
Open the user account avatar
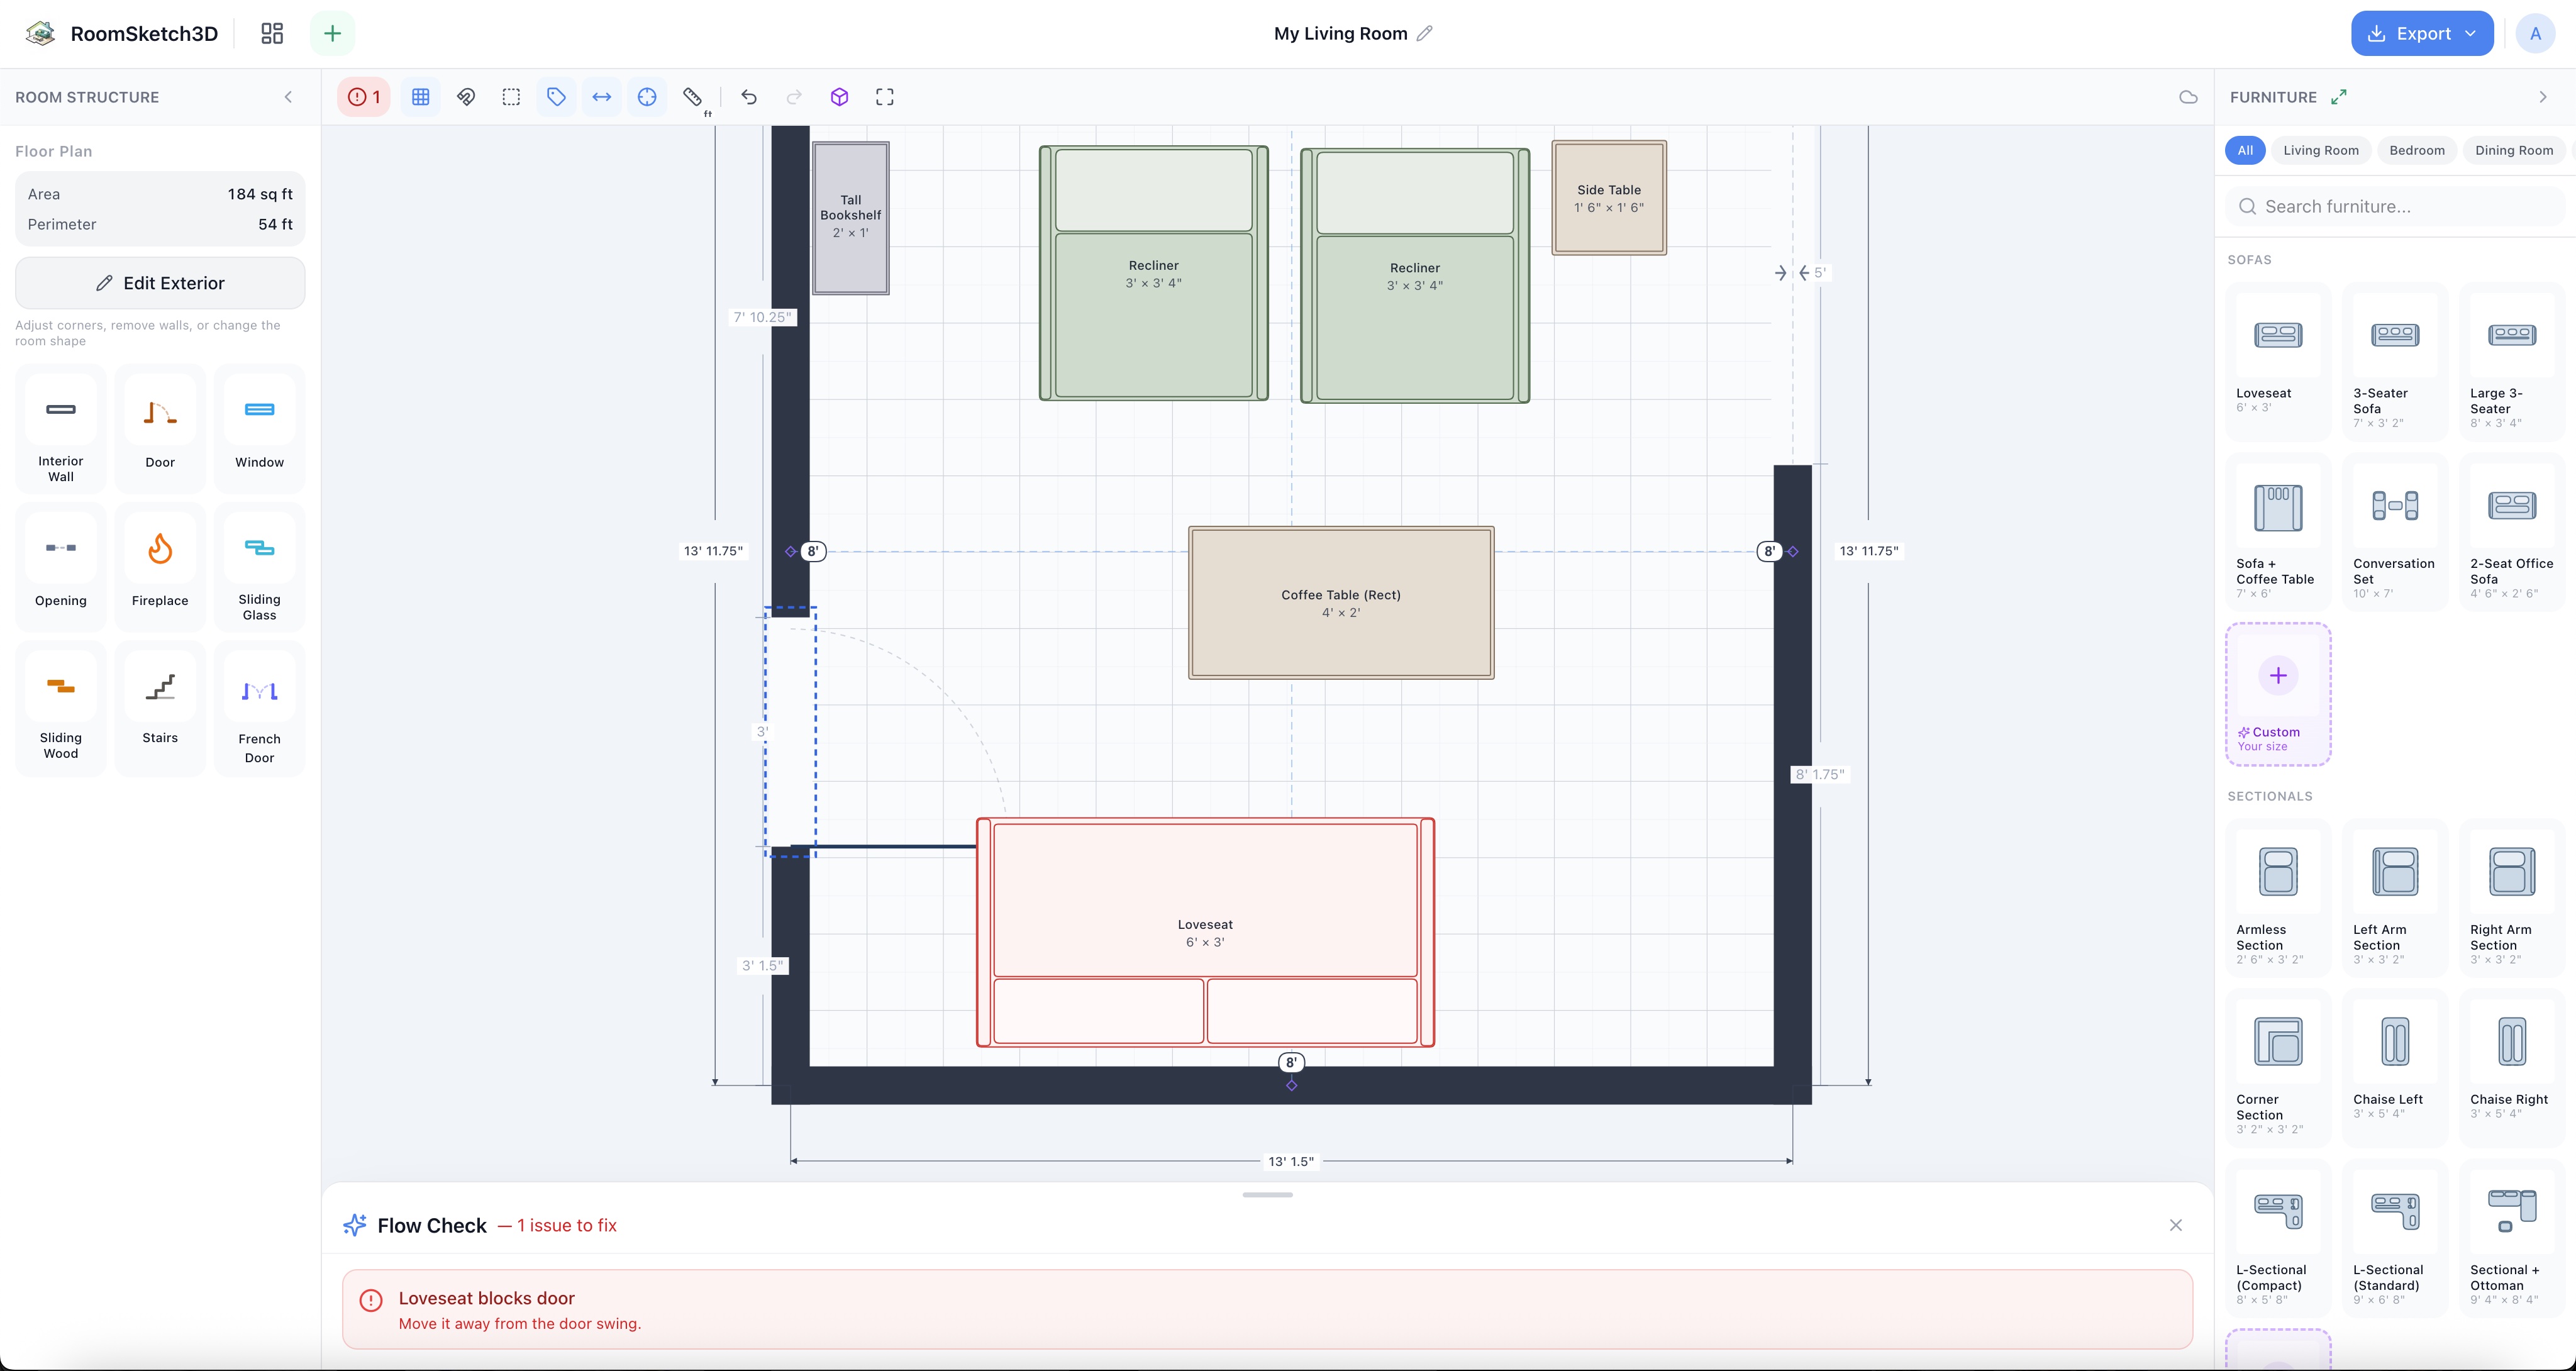click(2535, 34)
